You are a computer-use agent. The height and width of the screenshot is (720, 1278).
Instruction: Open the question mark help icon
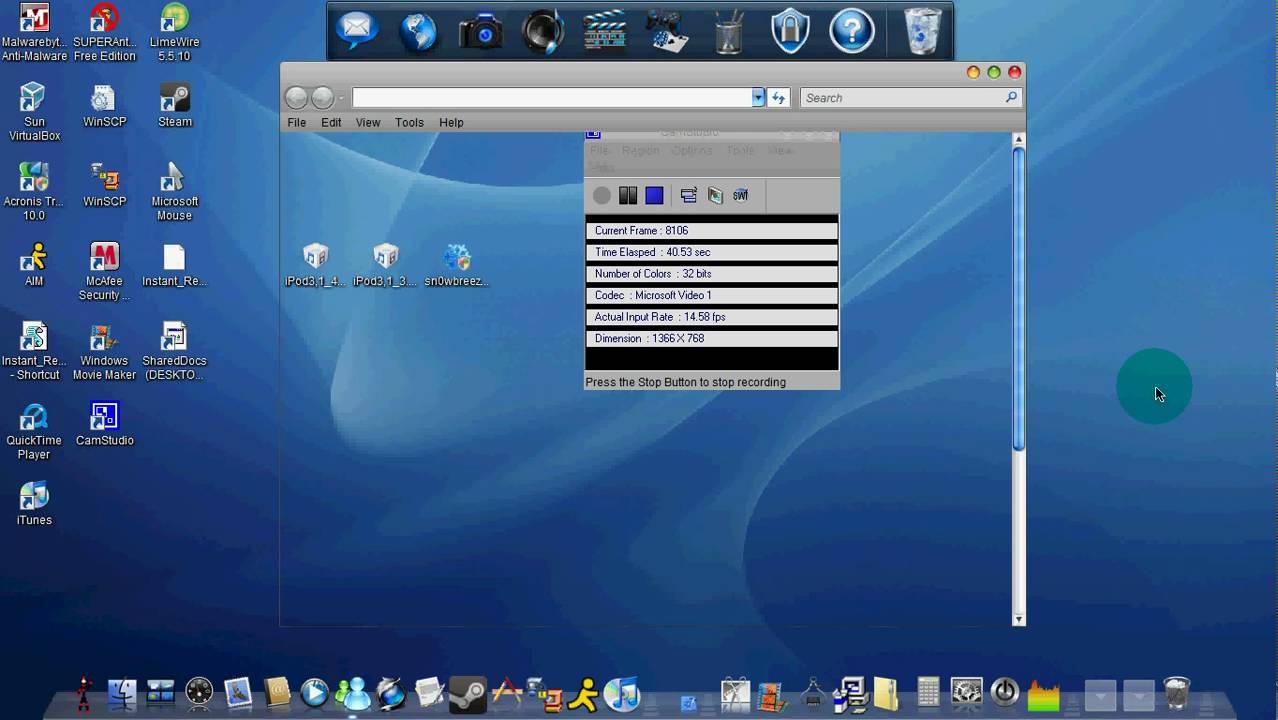coord(852,31)
